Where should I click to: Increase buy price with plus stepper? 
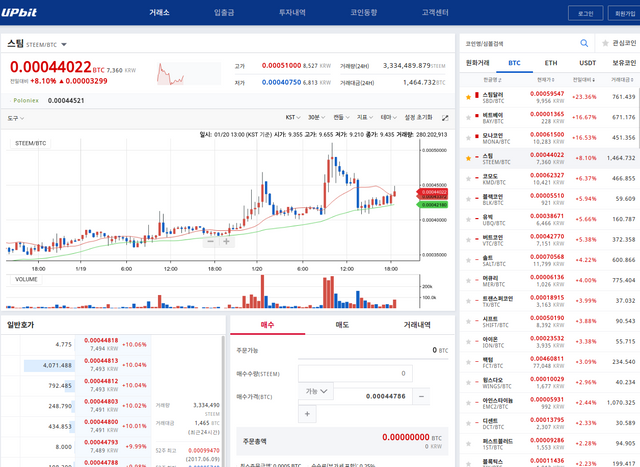tap(307, 414)
